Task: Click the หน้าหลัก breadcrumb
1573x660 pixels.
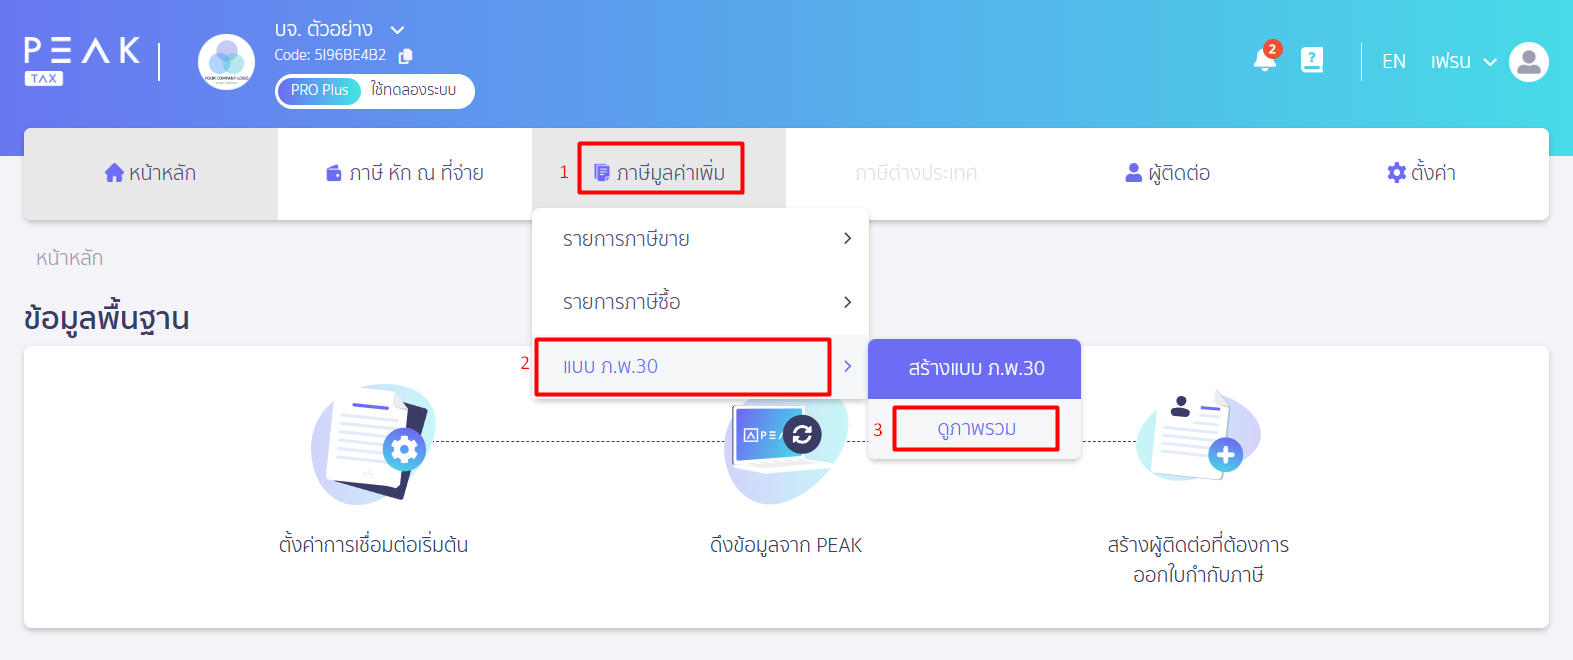Action: point(69,259)
